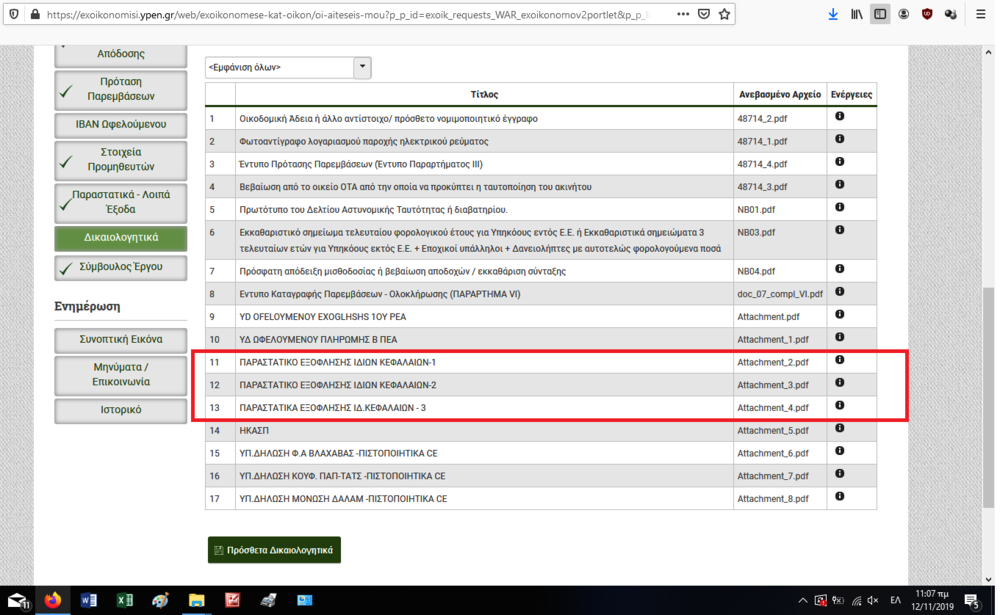Select 'IBAN Ωφελούμενου' in the sidebar

(x=121, y=125)
